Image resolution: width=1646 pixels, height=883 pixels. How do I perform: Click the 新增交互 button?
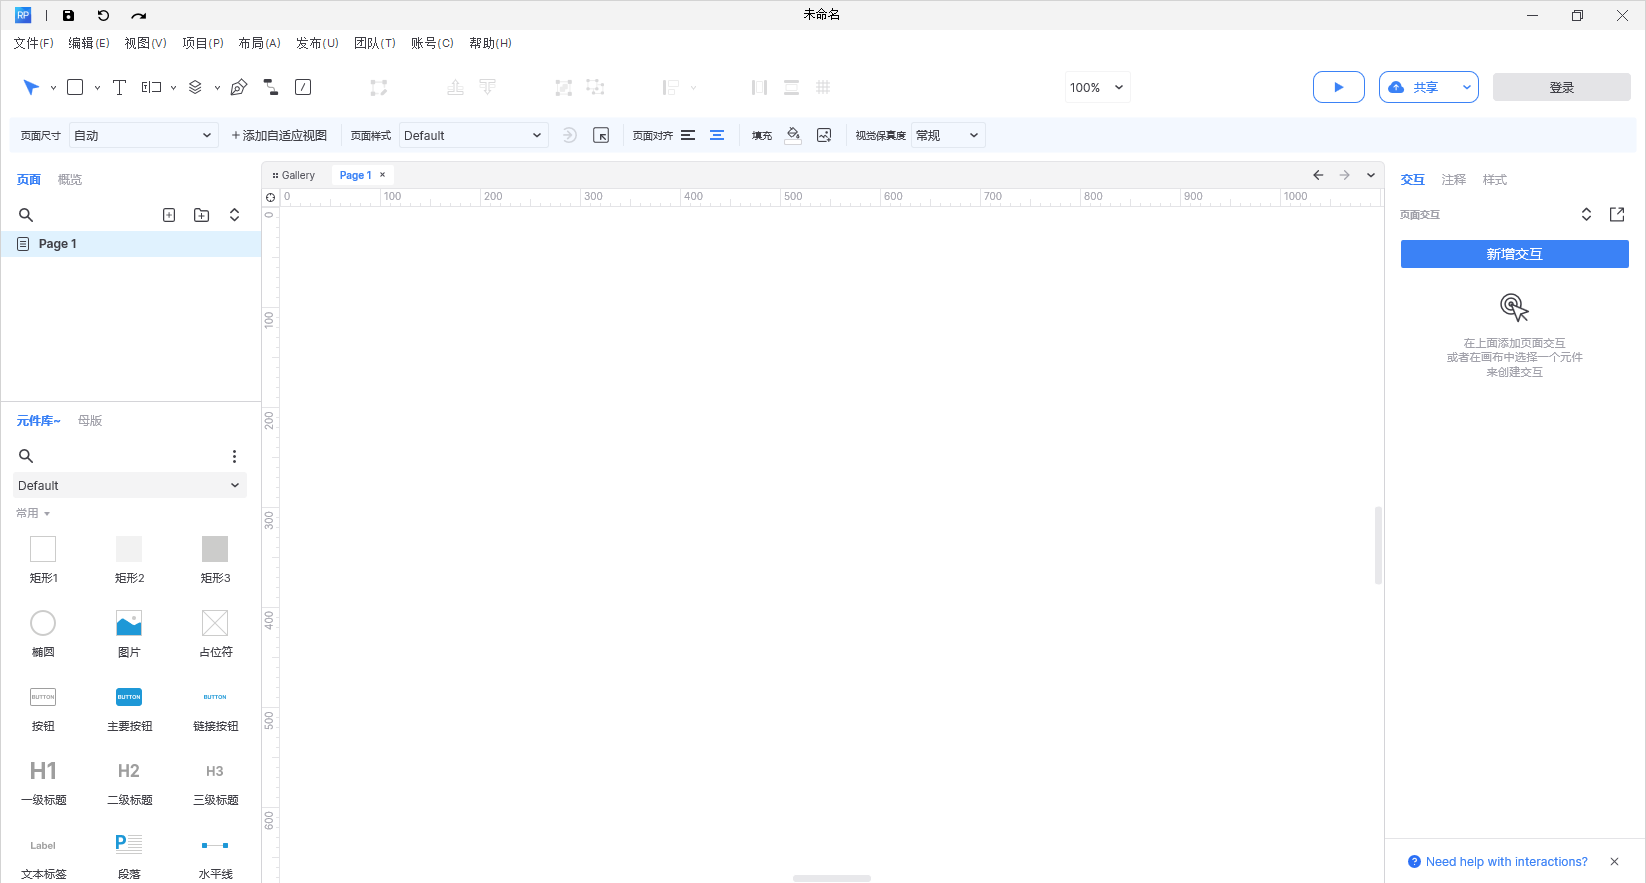[1514, 254]
